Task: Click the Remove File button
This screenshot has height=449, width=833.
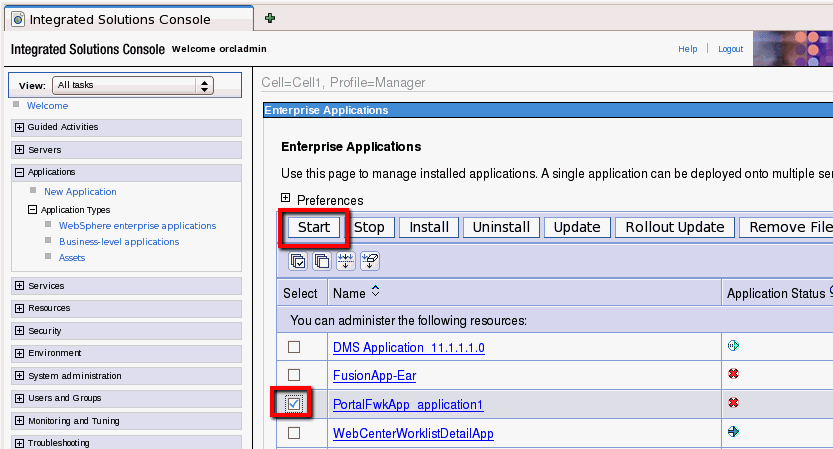Action: (x=788, y=227)
